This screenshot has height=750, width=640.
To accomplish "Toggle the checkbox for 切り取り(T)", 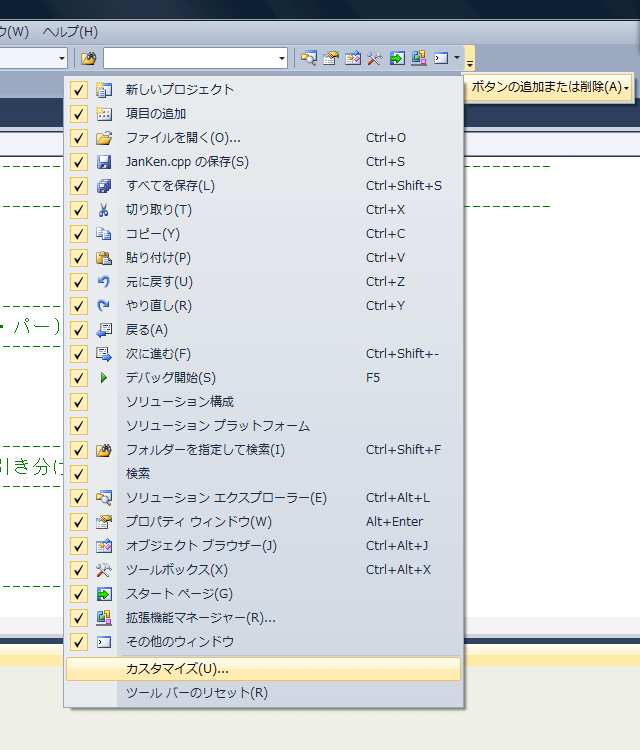I will pos(79,210).
